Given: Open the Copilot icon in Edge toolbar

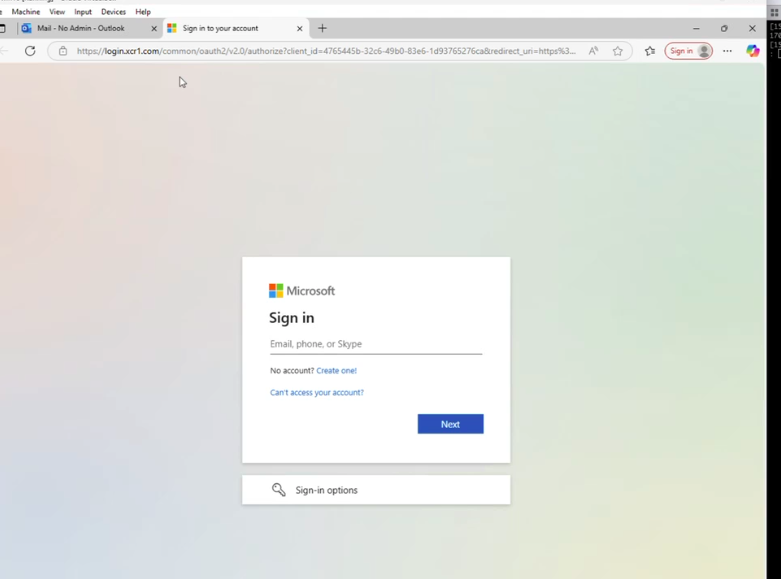Looking at the screenshot, I should [753, 51].
